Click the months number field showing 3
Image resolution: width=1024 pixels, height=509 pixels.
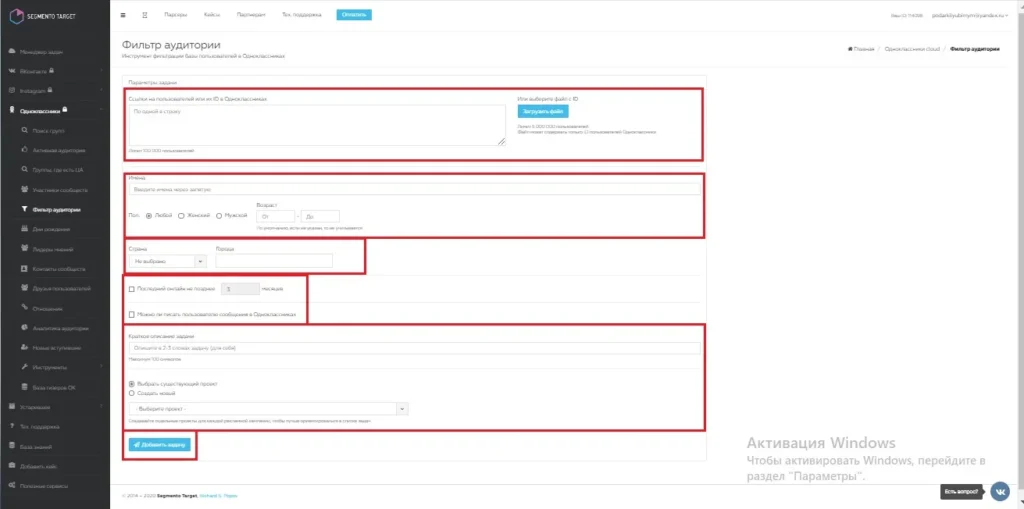click(x=240, y=288)
